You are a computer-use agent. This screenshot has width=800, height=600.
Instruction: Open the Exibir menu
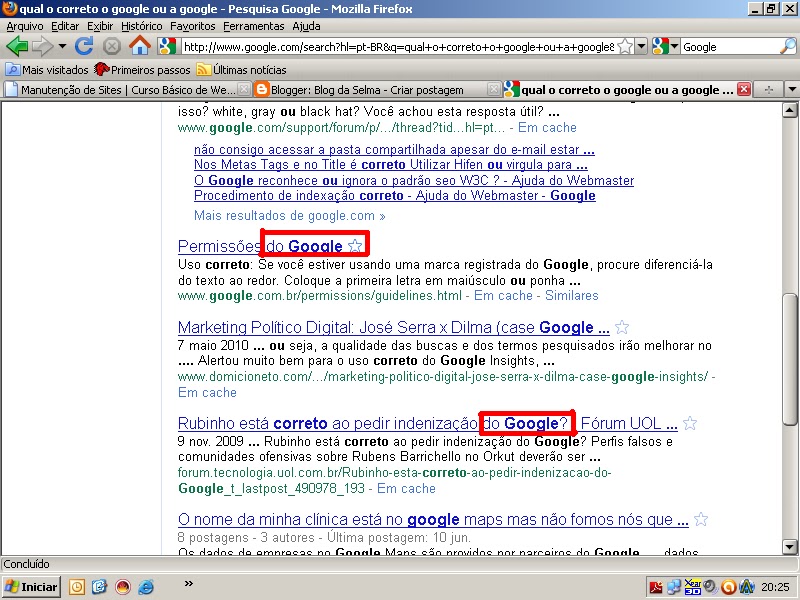(x=100, y=26)
